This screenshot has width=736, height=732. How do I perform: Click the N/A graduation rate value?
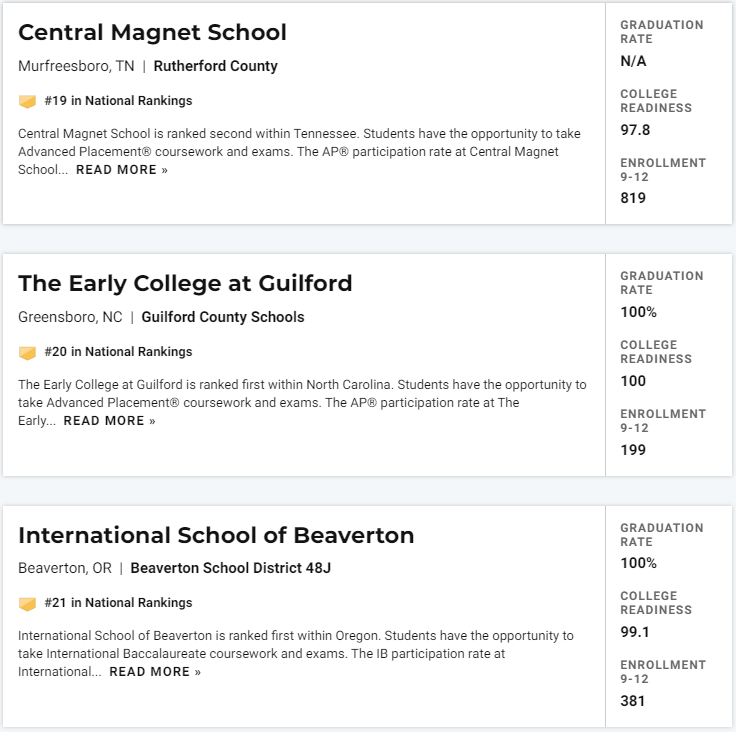[633, 61]
